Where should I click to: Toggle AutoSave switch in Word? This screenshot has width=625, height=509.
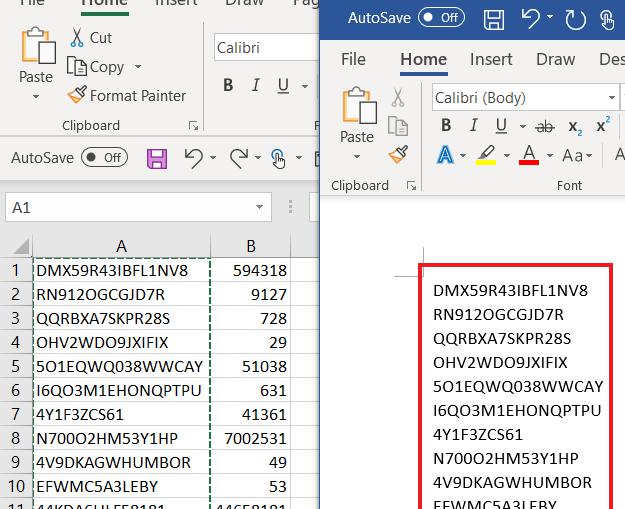coord(441,18)
